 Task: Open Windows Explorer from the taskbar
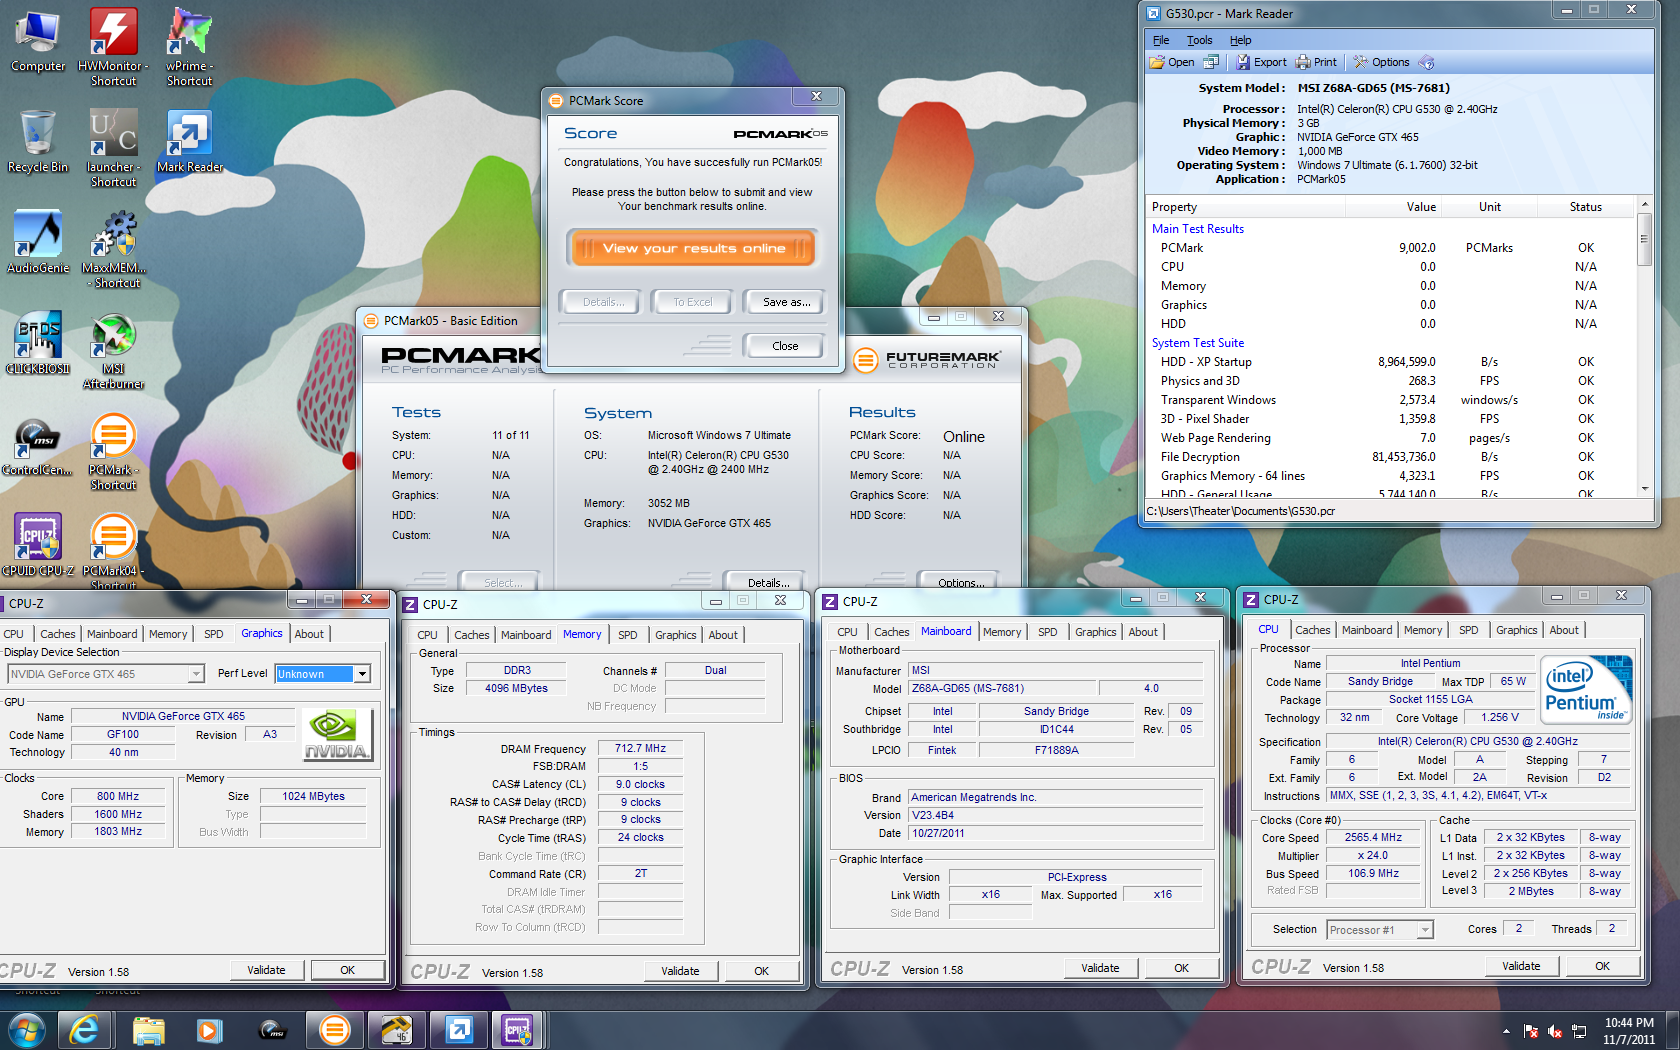148,1030
